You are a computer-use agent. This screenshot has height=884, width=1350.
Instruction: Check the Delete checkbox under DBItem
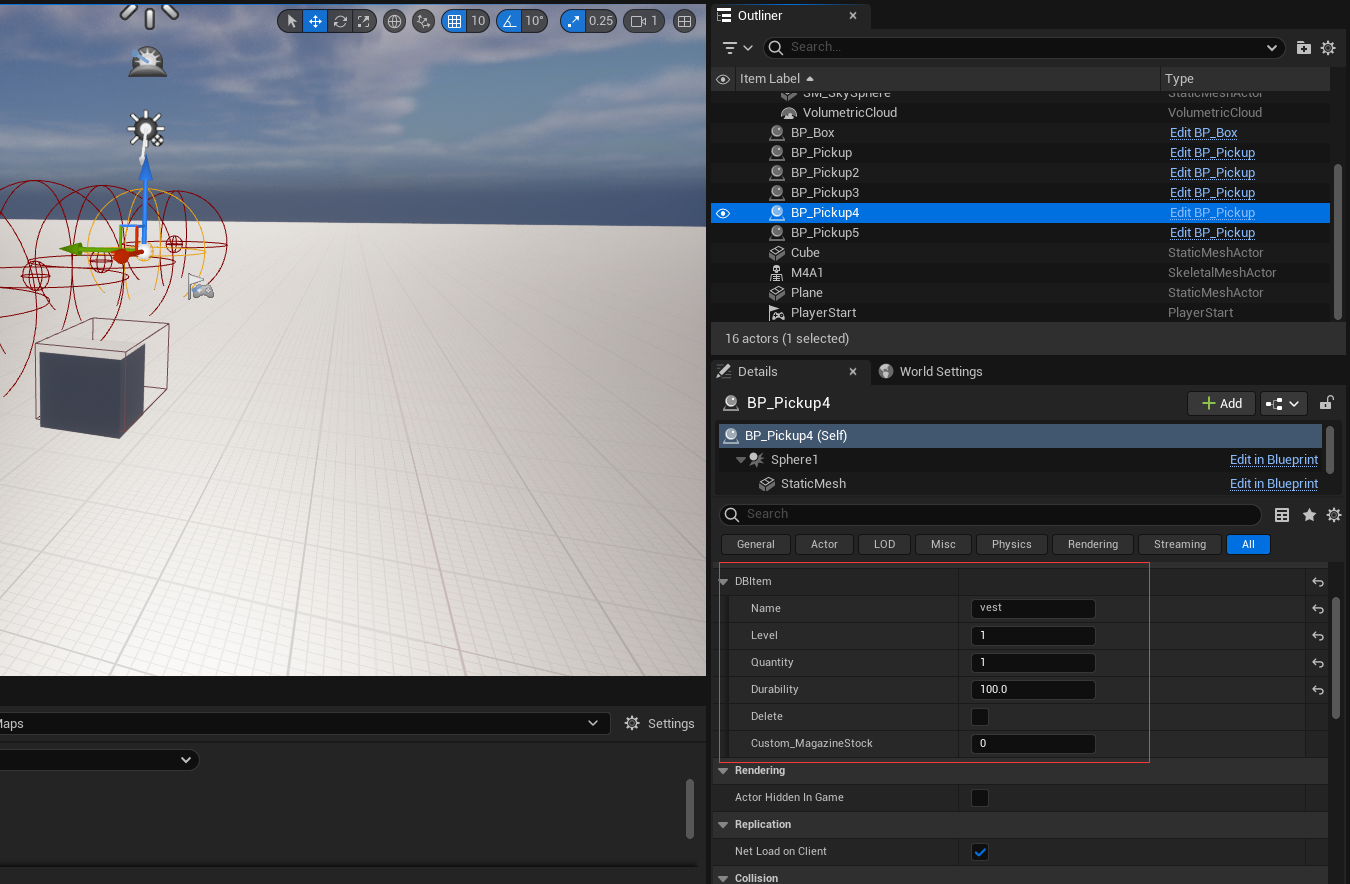980,717
